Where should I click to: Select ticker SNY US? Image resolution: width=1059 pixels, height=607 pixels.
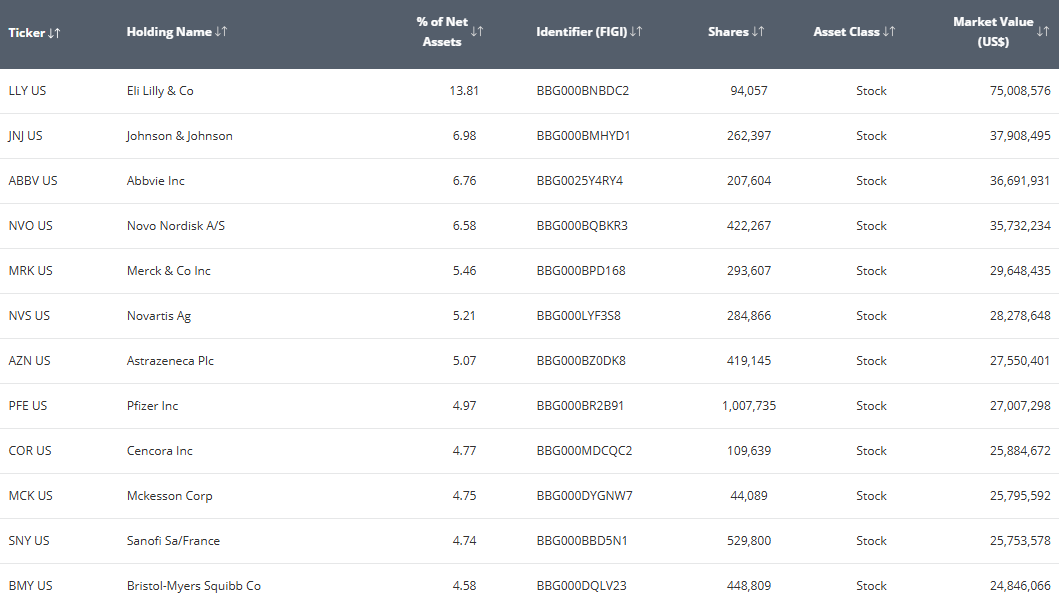coord(29,541)
